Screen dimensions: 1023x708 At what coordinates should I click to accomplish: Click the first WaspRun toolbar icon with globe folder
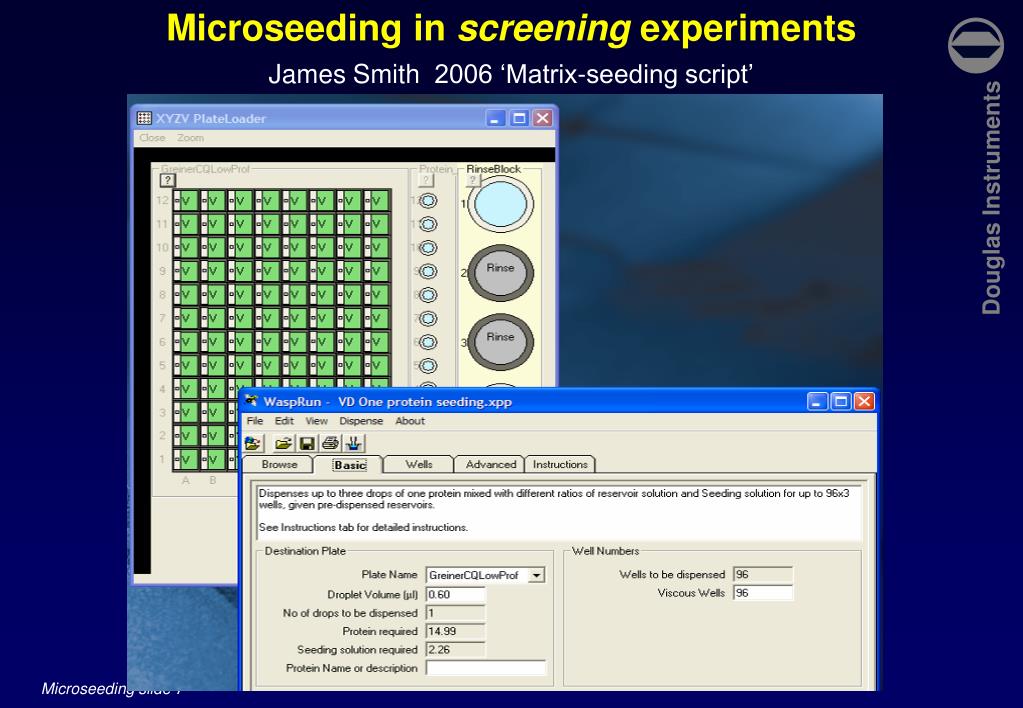click(253, 444)
